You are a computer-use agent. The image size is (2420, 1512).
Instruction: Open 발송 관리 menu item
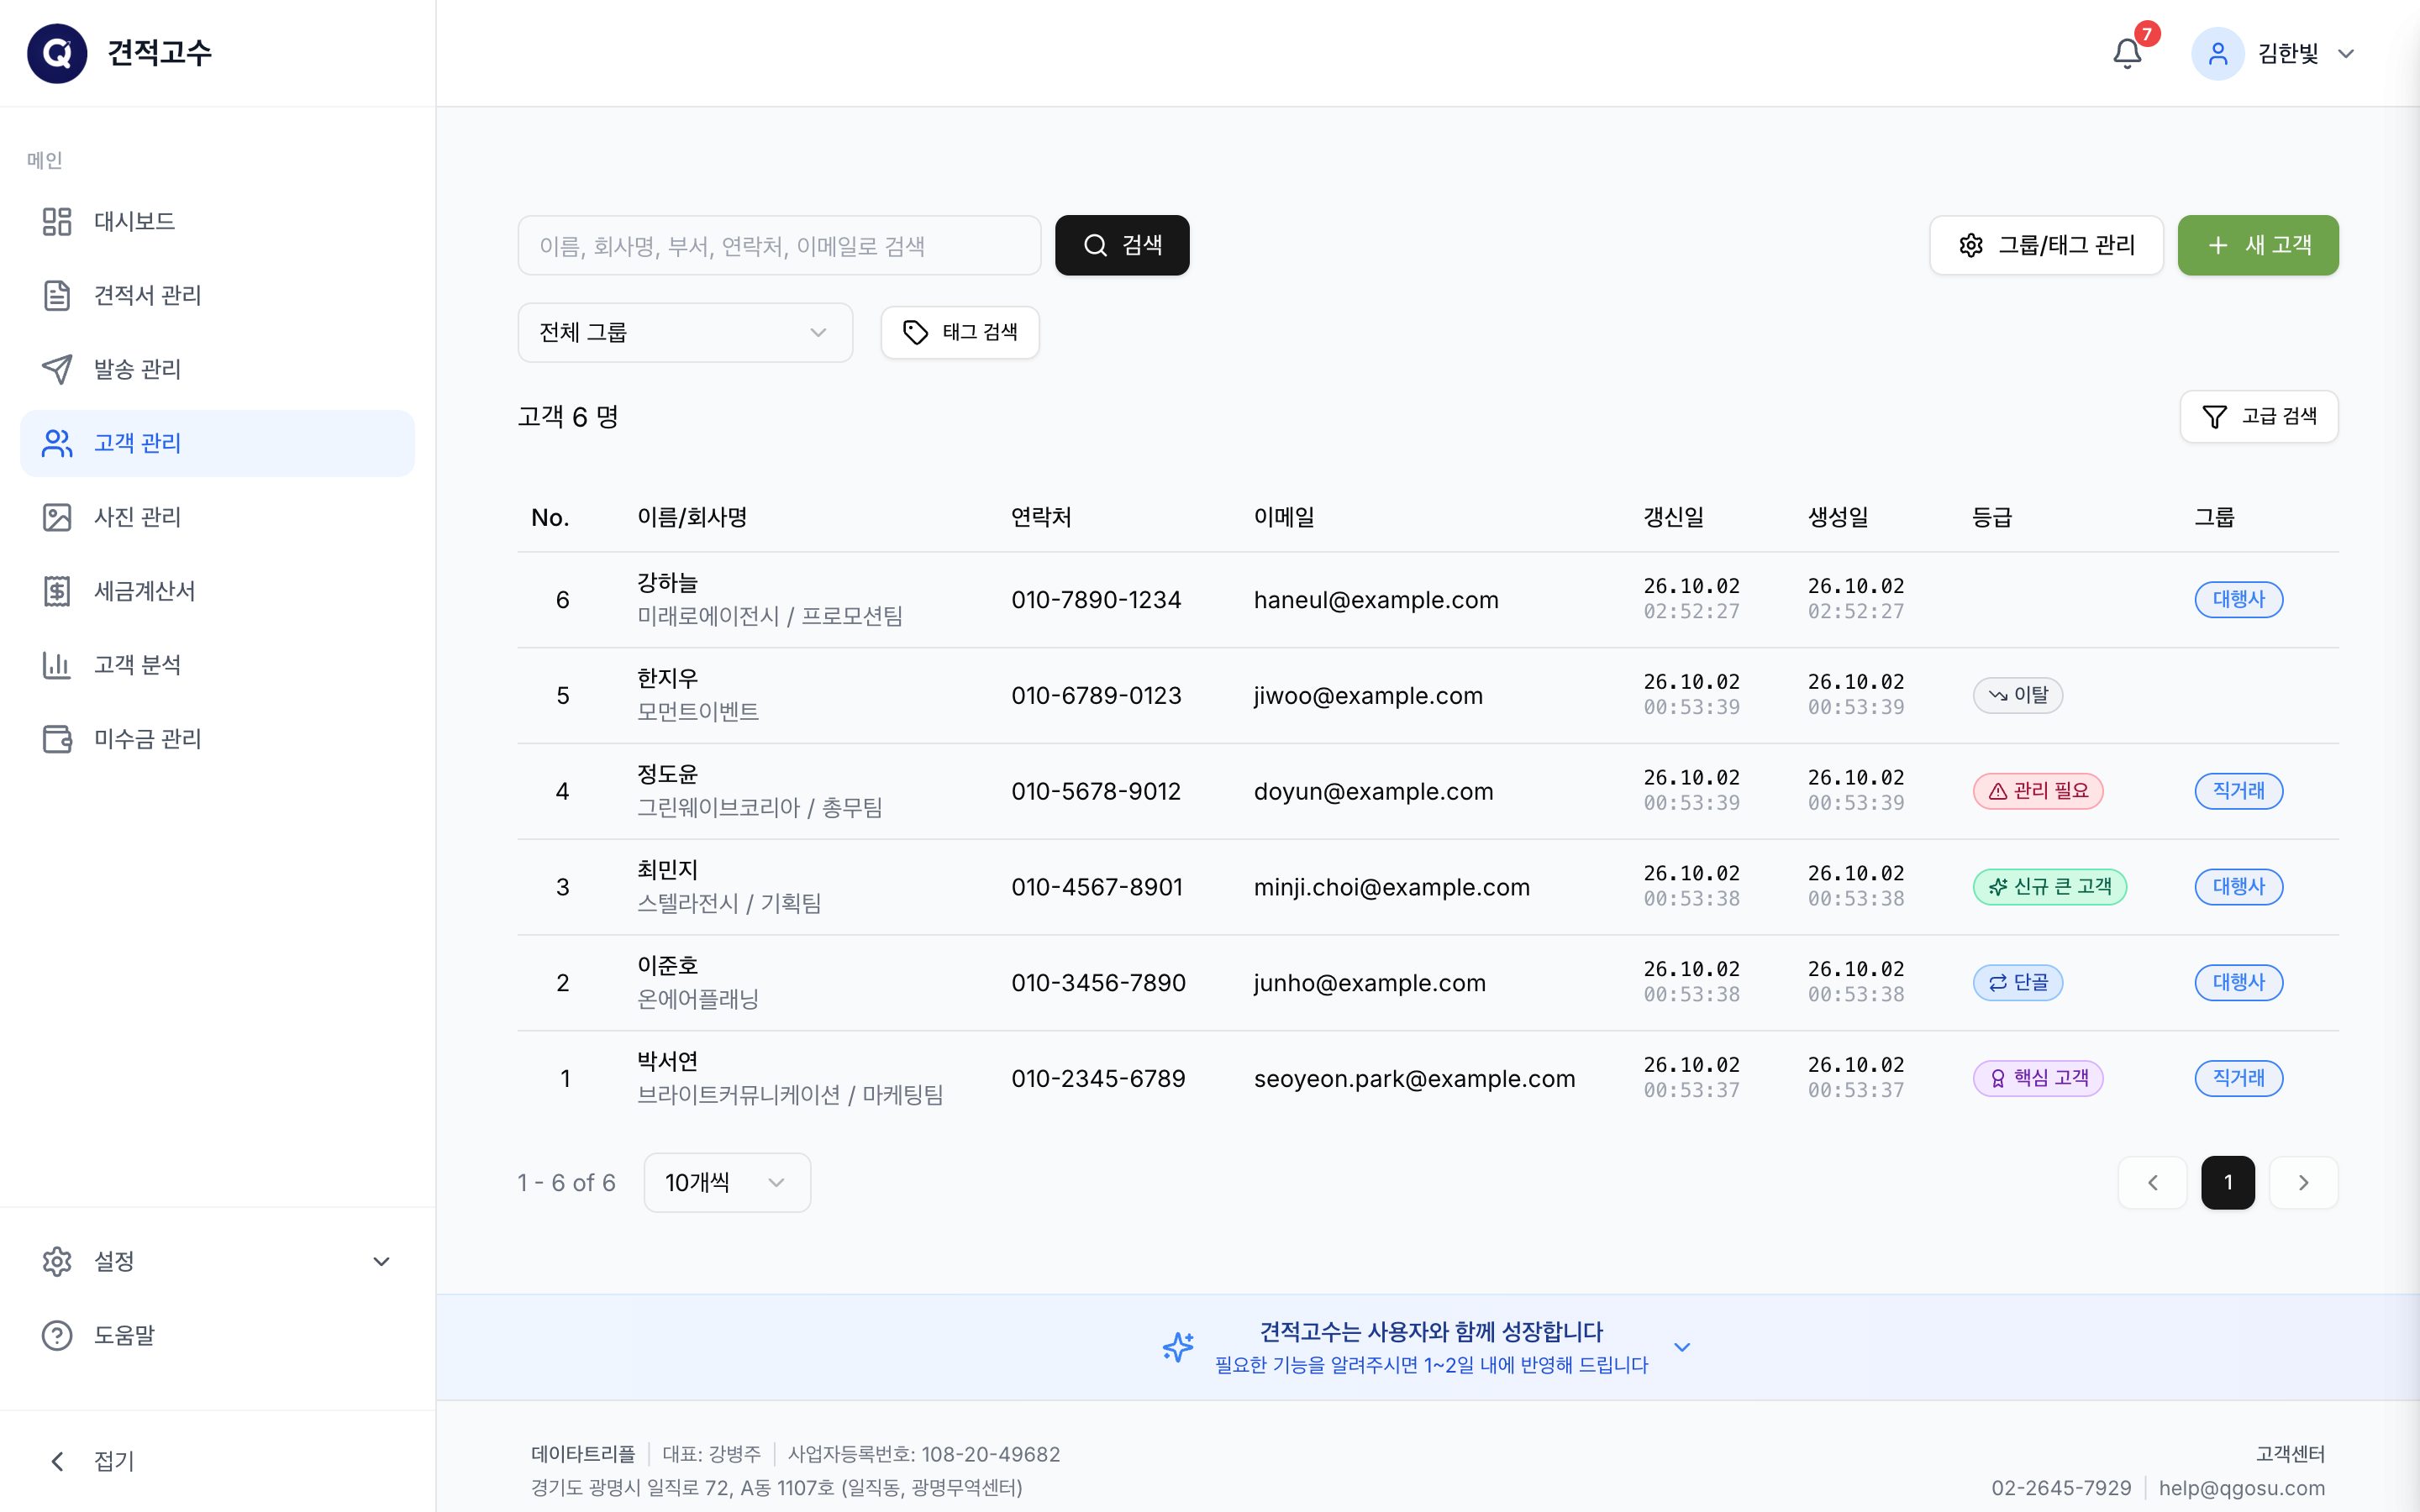tap(217, 369)
